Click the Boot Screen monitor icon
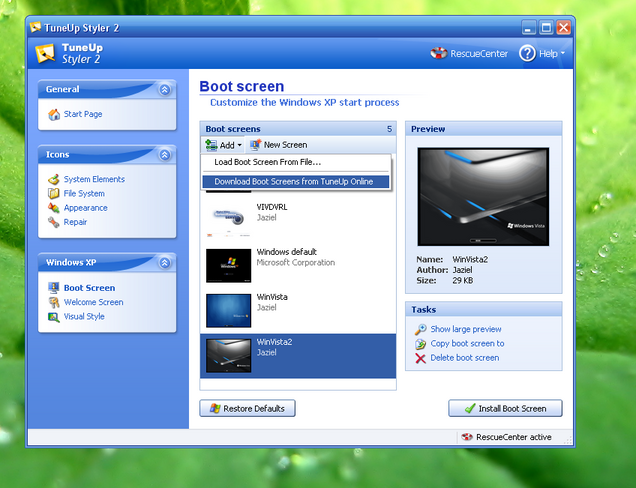Image resolution: width=636 pixels, height=488 pixels. 54,288
